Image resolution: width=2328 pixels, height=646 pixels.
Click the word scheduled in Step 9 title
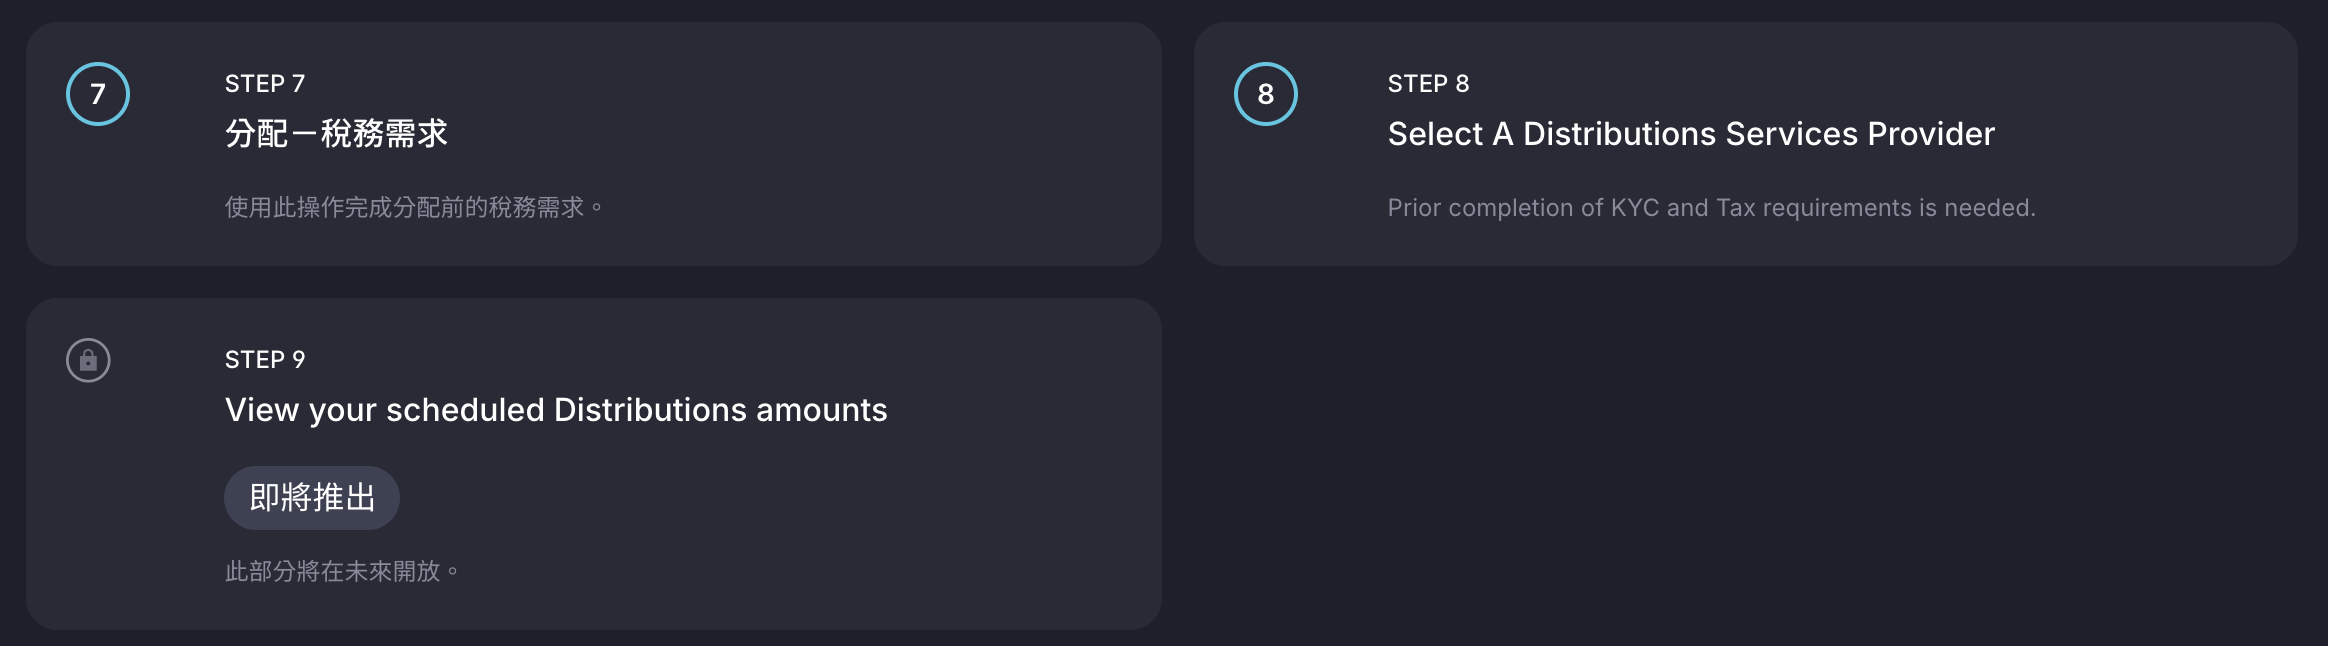[465, 410]
